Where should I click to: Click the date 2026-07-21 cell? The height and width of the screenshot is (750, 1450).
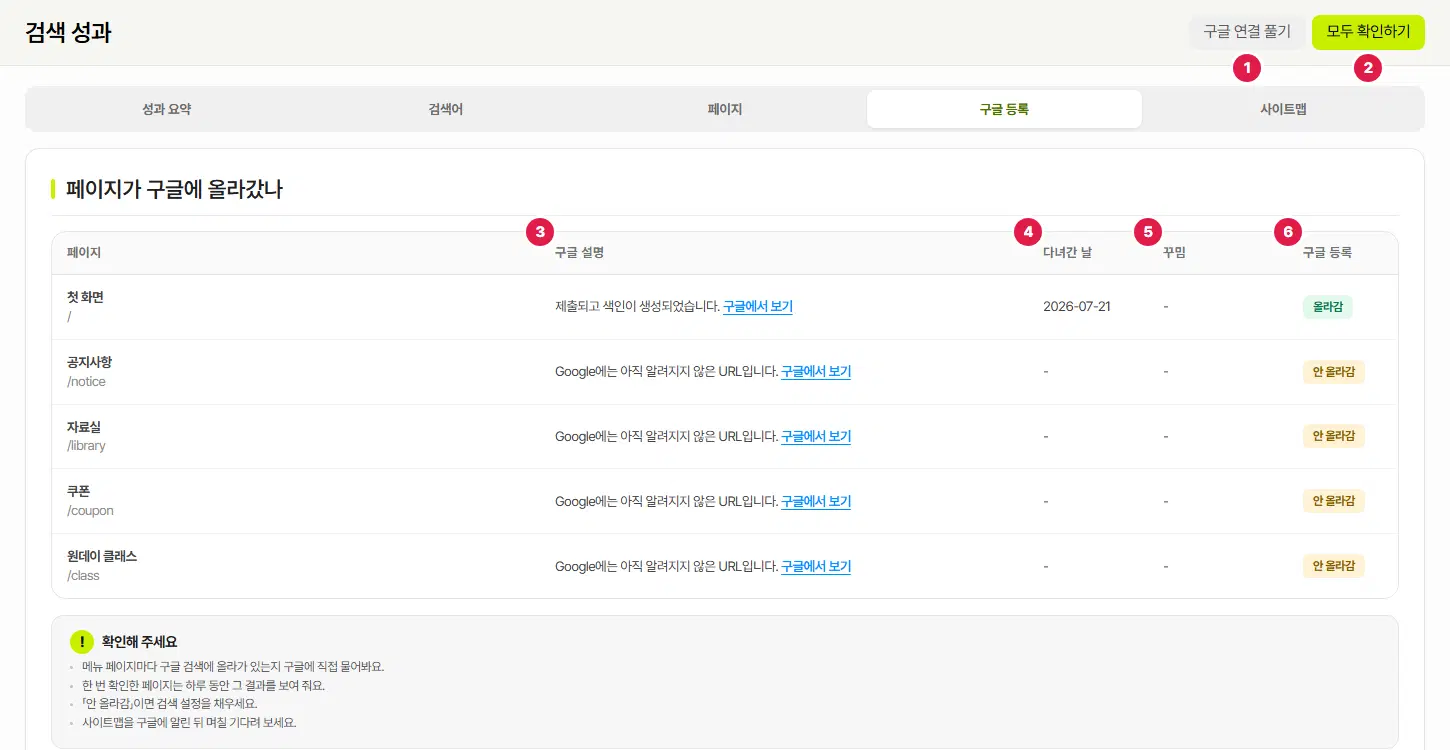(x=1076, y=307)
